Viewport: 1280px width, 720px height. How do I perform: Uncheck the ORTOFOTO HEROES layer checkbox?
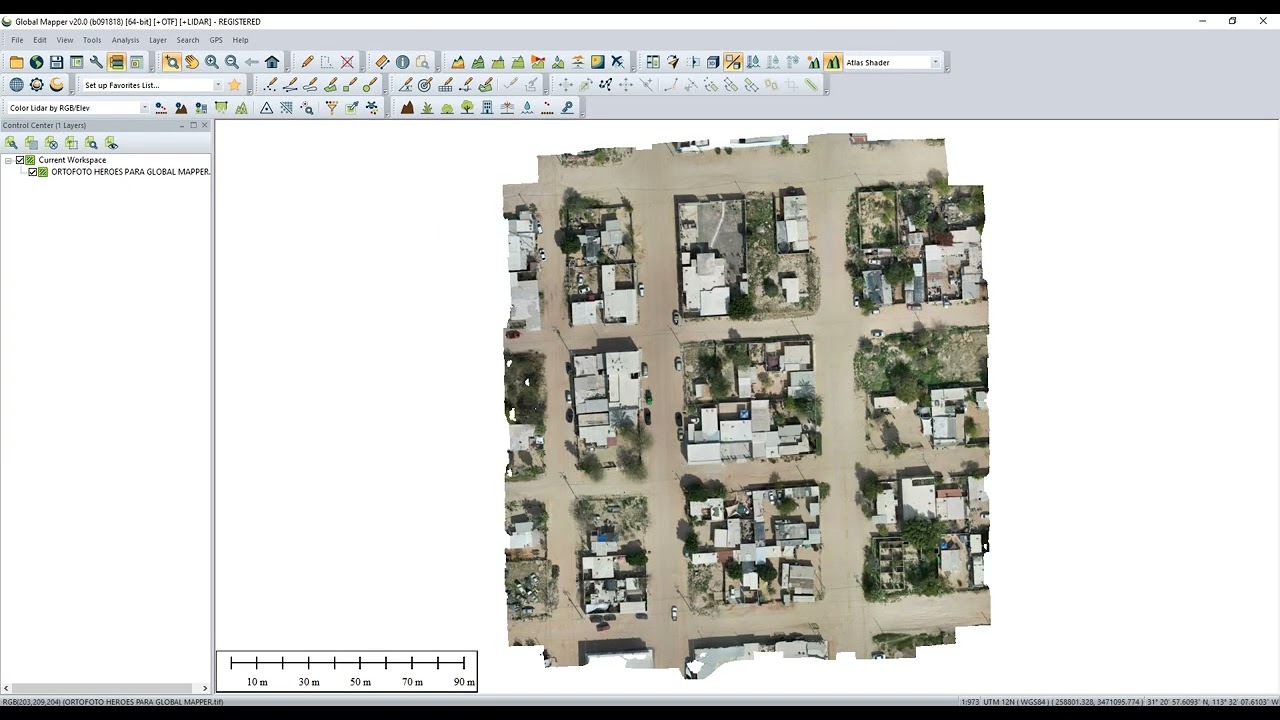pos(33,172)
